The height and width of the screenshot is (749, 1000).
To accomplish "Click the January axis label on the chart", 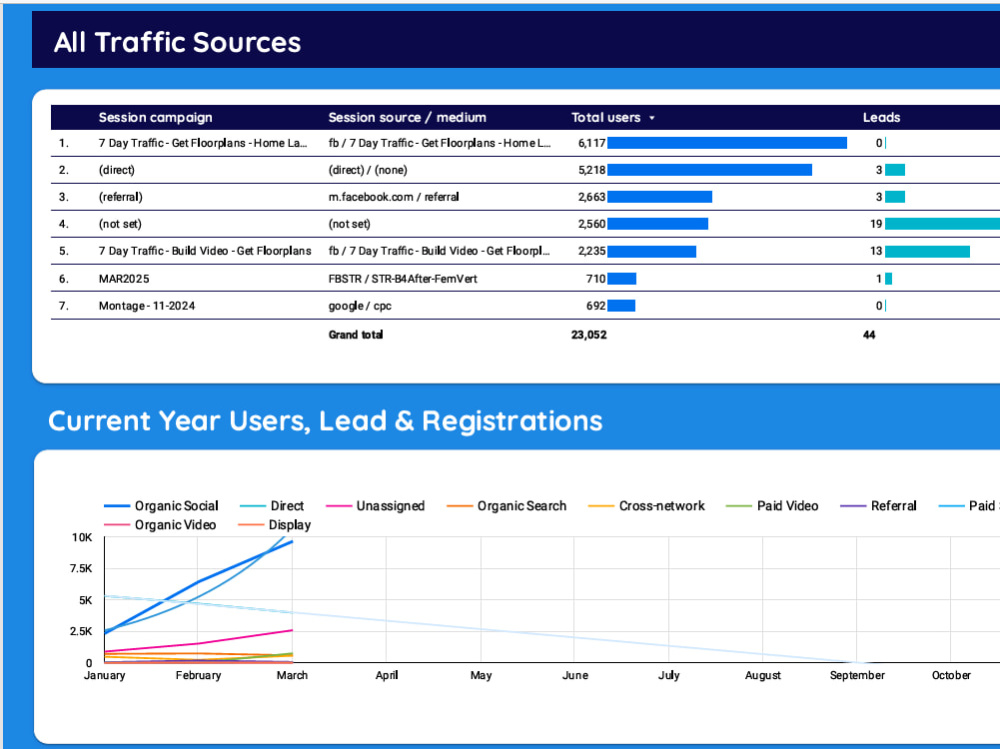I will tap(105, 675).
